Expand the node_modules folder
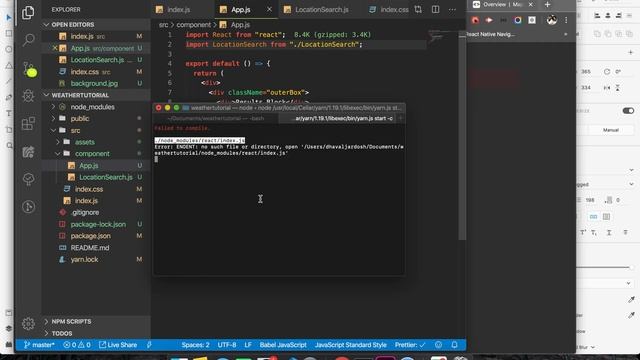 (x=96, y=107)
